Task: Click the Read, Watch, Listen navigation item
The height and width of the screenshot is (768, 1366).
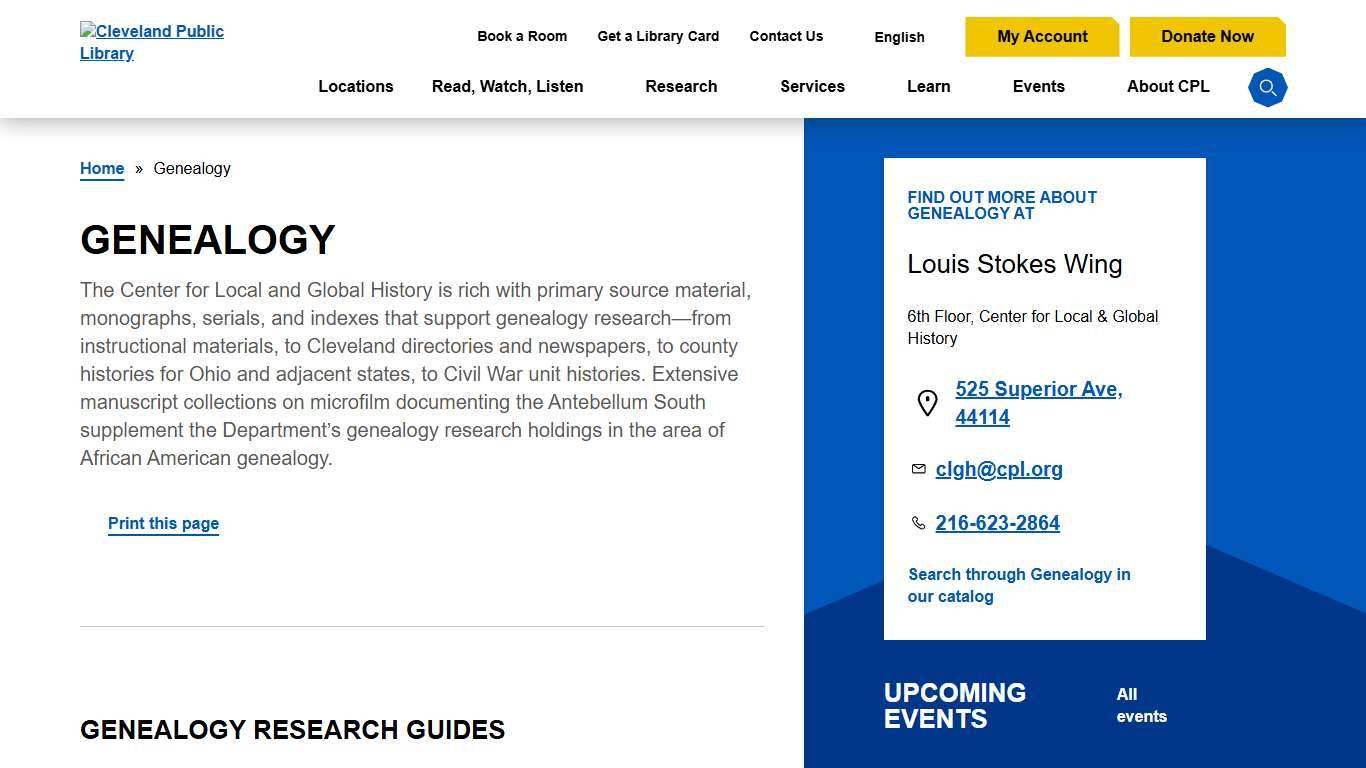Action: pos(507,87)
